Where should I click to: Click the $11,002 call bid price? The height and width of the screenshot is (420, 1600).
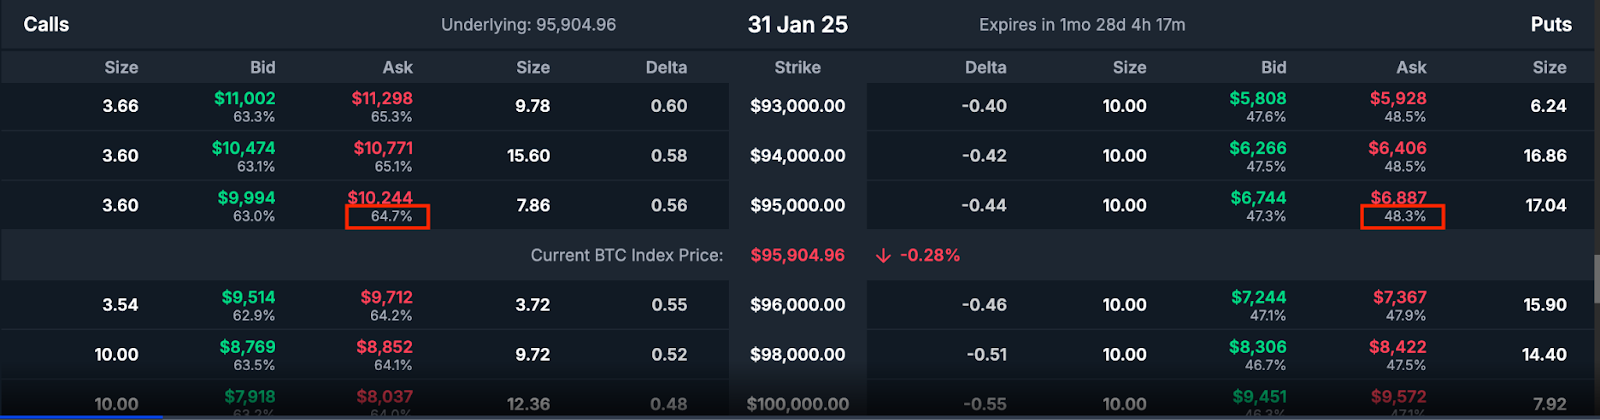[245, 98]
